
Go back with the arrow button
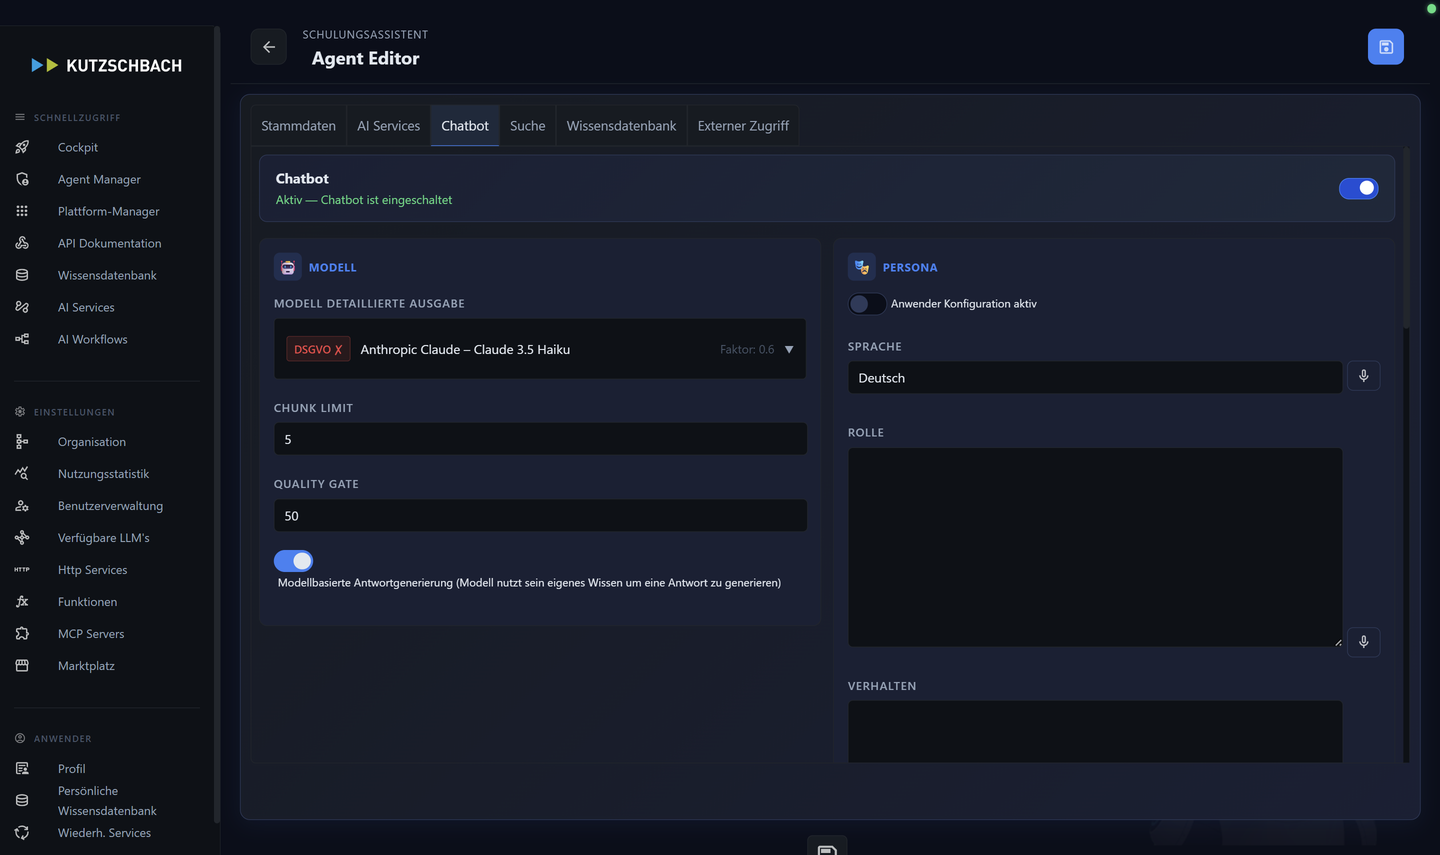(269, 47)
